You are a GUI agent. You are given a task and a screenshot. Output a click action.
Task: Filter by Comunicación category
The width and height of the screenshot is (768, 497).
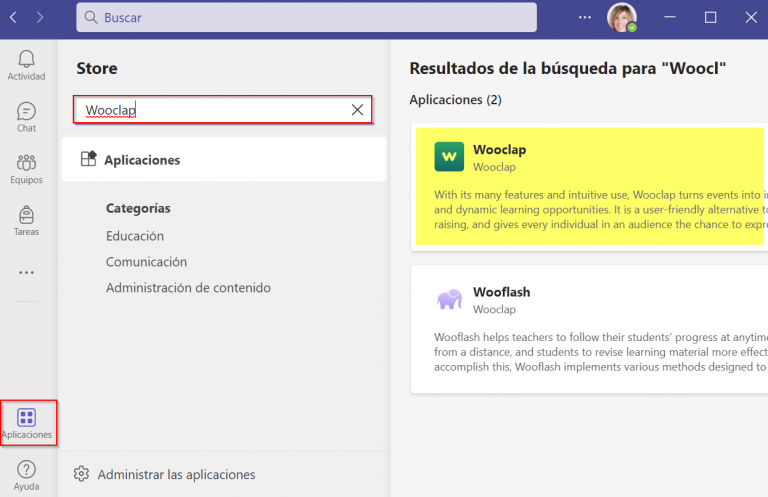[146, 262]
